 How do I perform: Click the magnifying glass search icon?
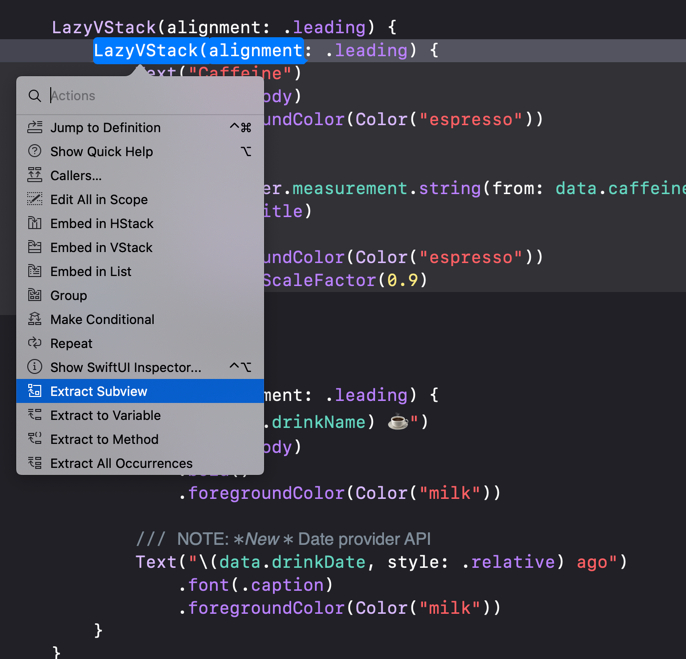coord(34,96)
